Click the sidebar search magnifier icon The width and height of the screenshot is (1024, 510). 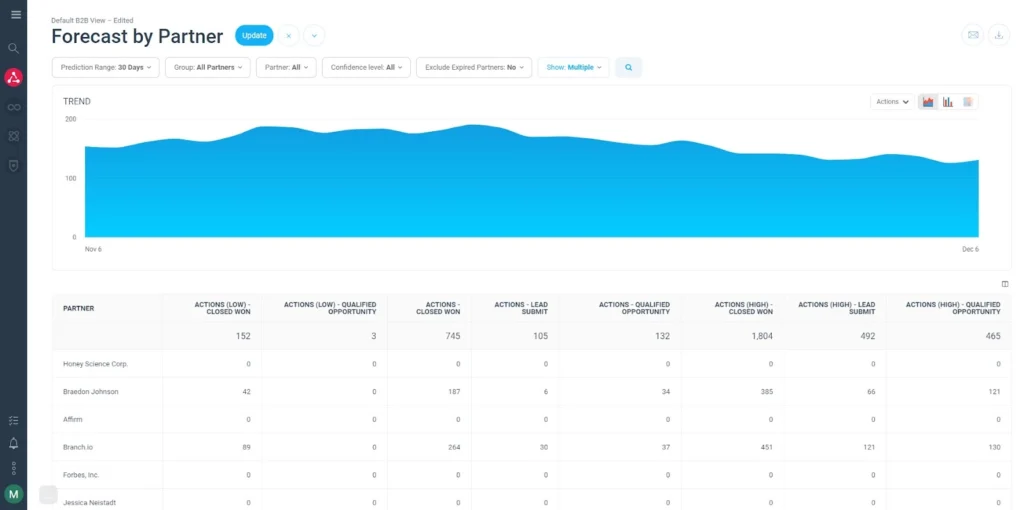(14, 48)
